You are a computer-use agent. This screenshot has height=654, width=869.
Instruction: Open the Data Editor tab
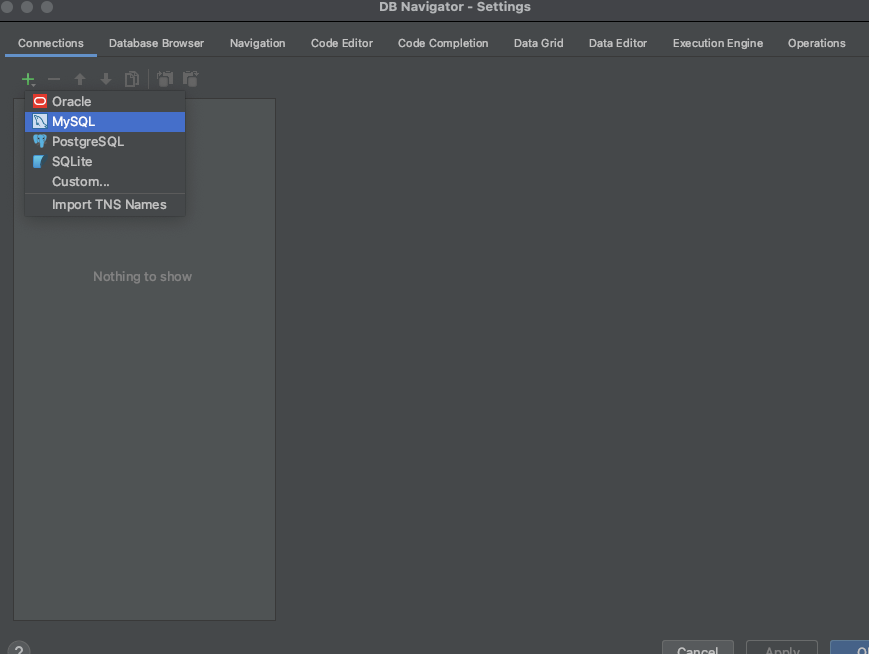[617, 43]
